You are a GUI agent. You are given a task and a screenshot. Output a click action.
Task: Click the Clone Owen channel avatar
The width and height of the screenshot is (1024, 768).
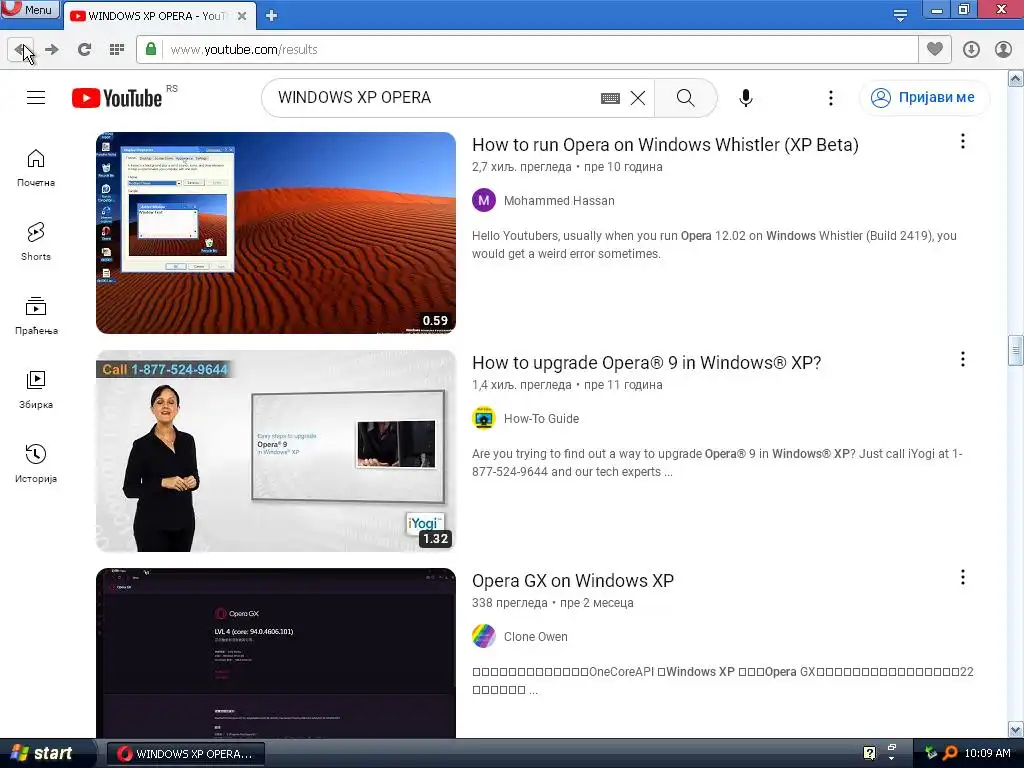click(484, 637)
